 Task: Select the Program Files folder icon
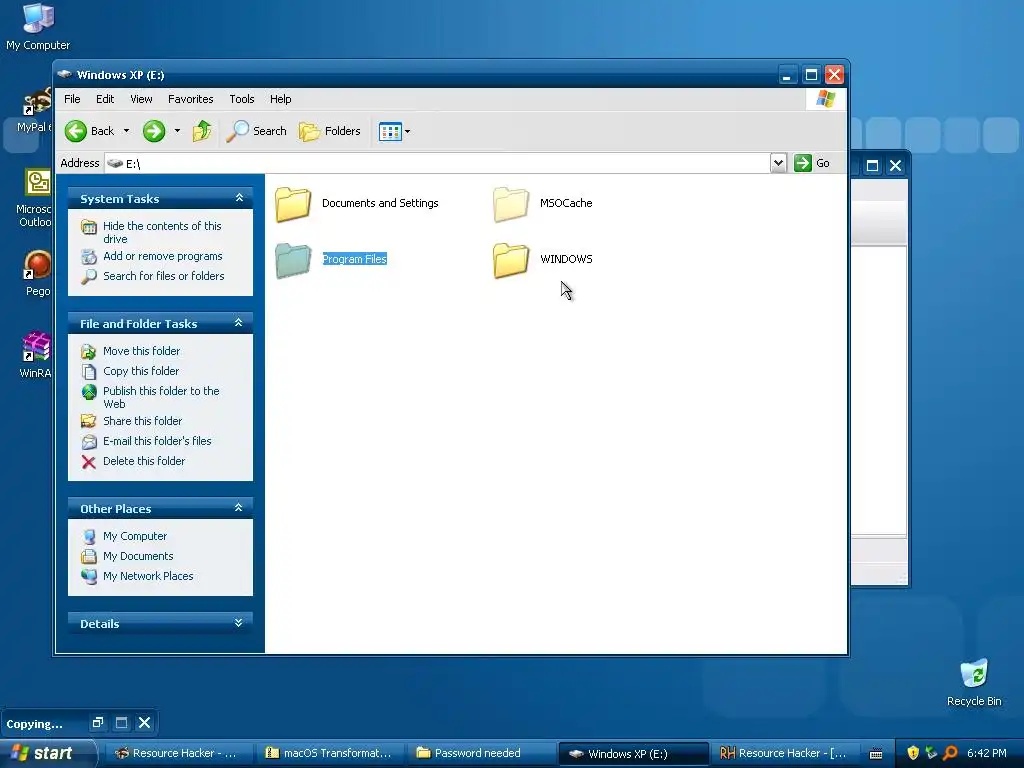[293, 260]
